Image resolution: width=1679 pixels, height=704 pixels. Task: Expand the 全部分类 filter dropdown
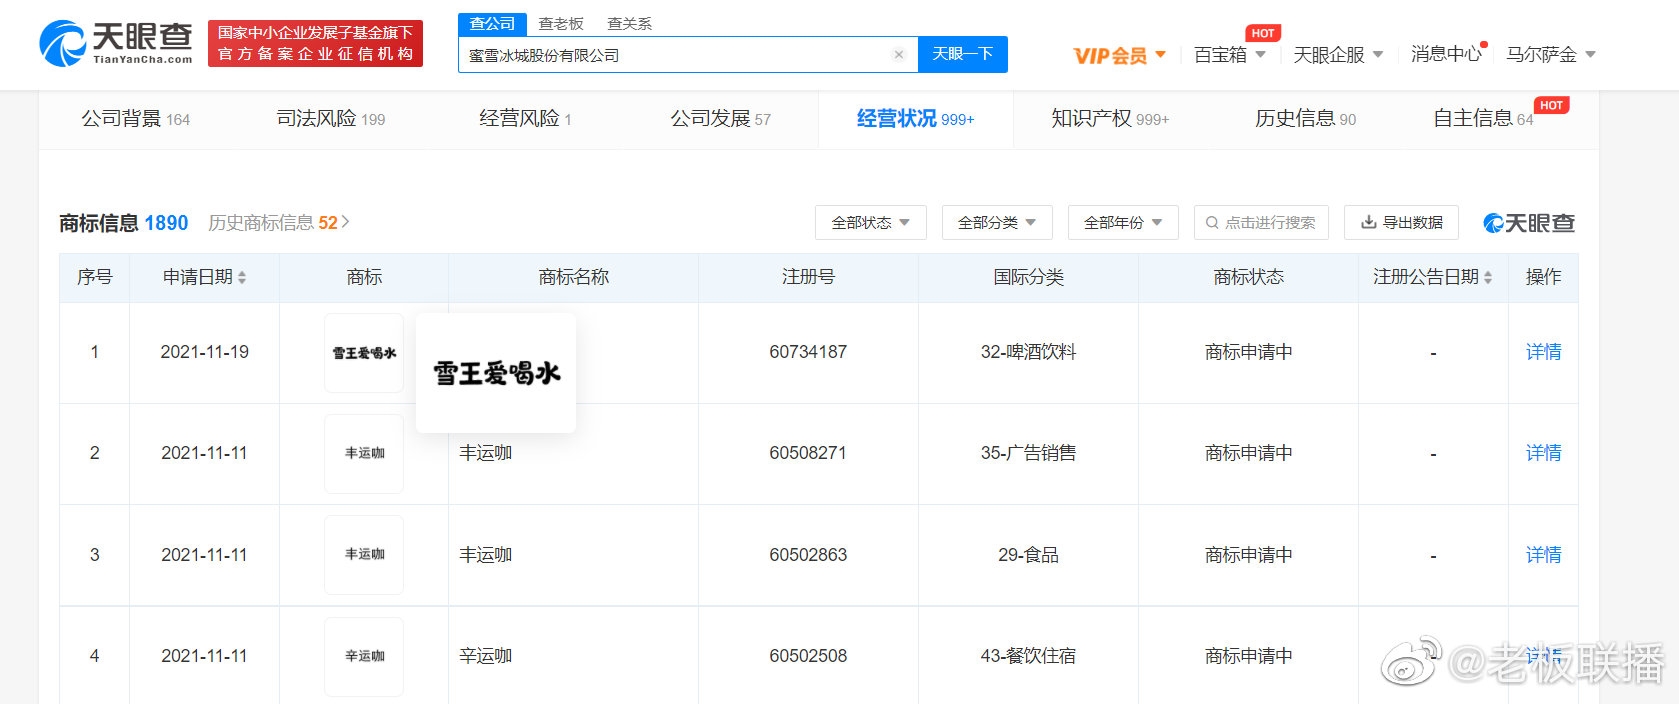(x=996, y=222)
